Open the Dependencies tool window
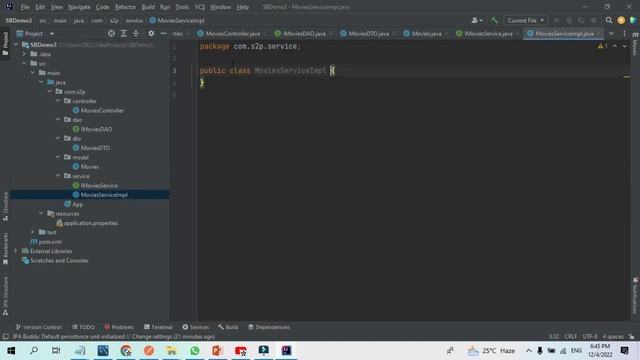 269,327
